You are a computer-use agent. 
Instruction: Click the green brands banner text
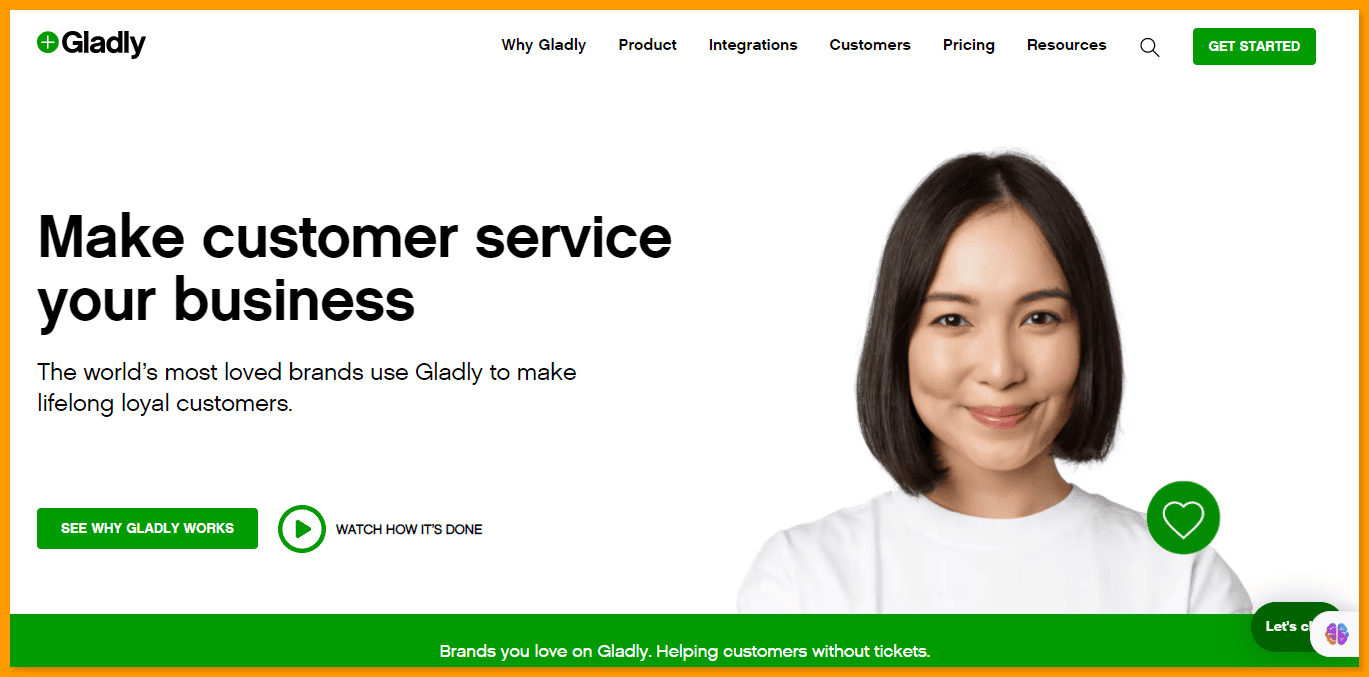pos(685,651)
